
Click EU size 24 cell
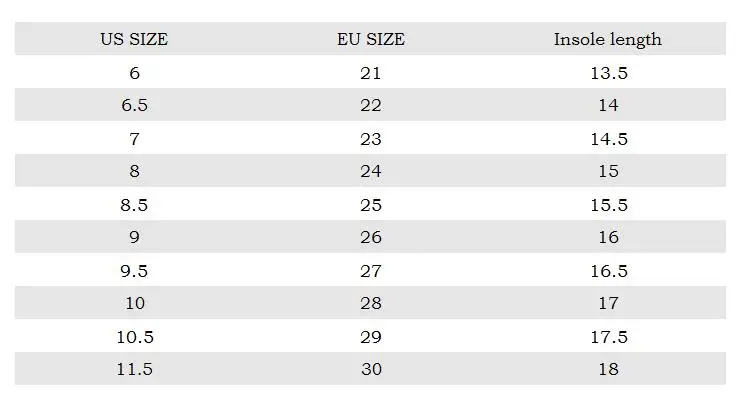click(370, 172)
